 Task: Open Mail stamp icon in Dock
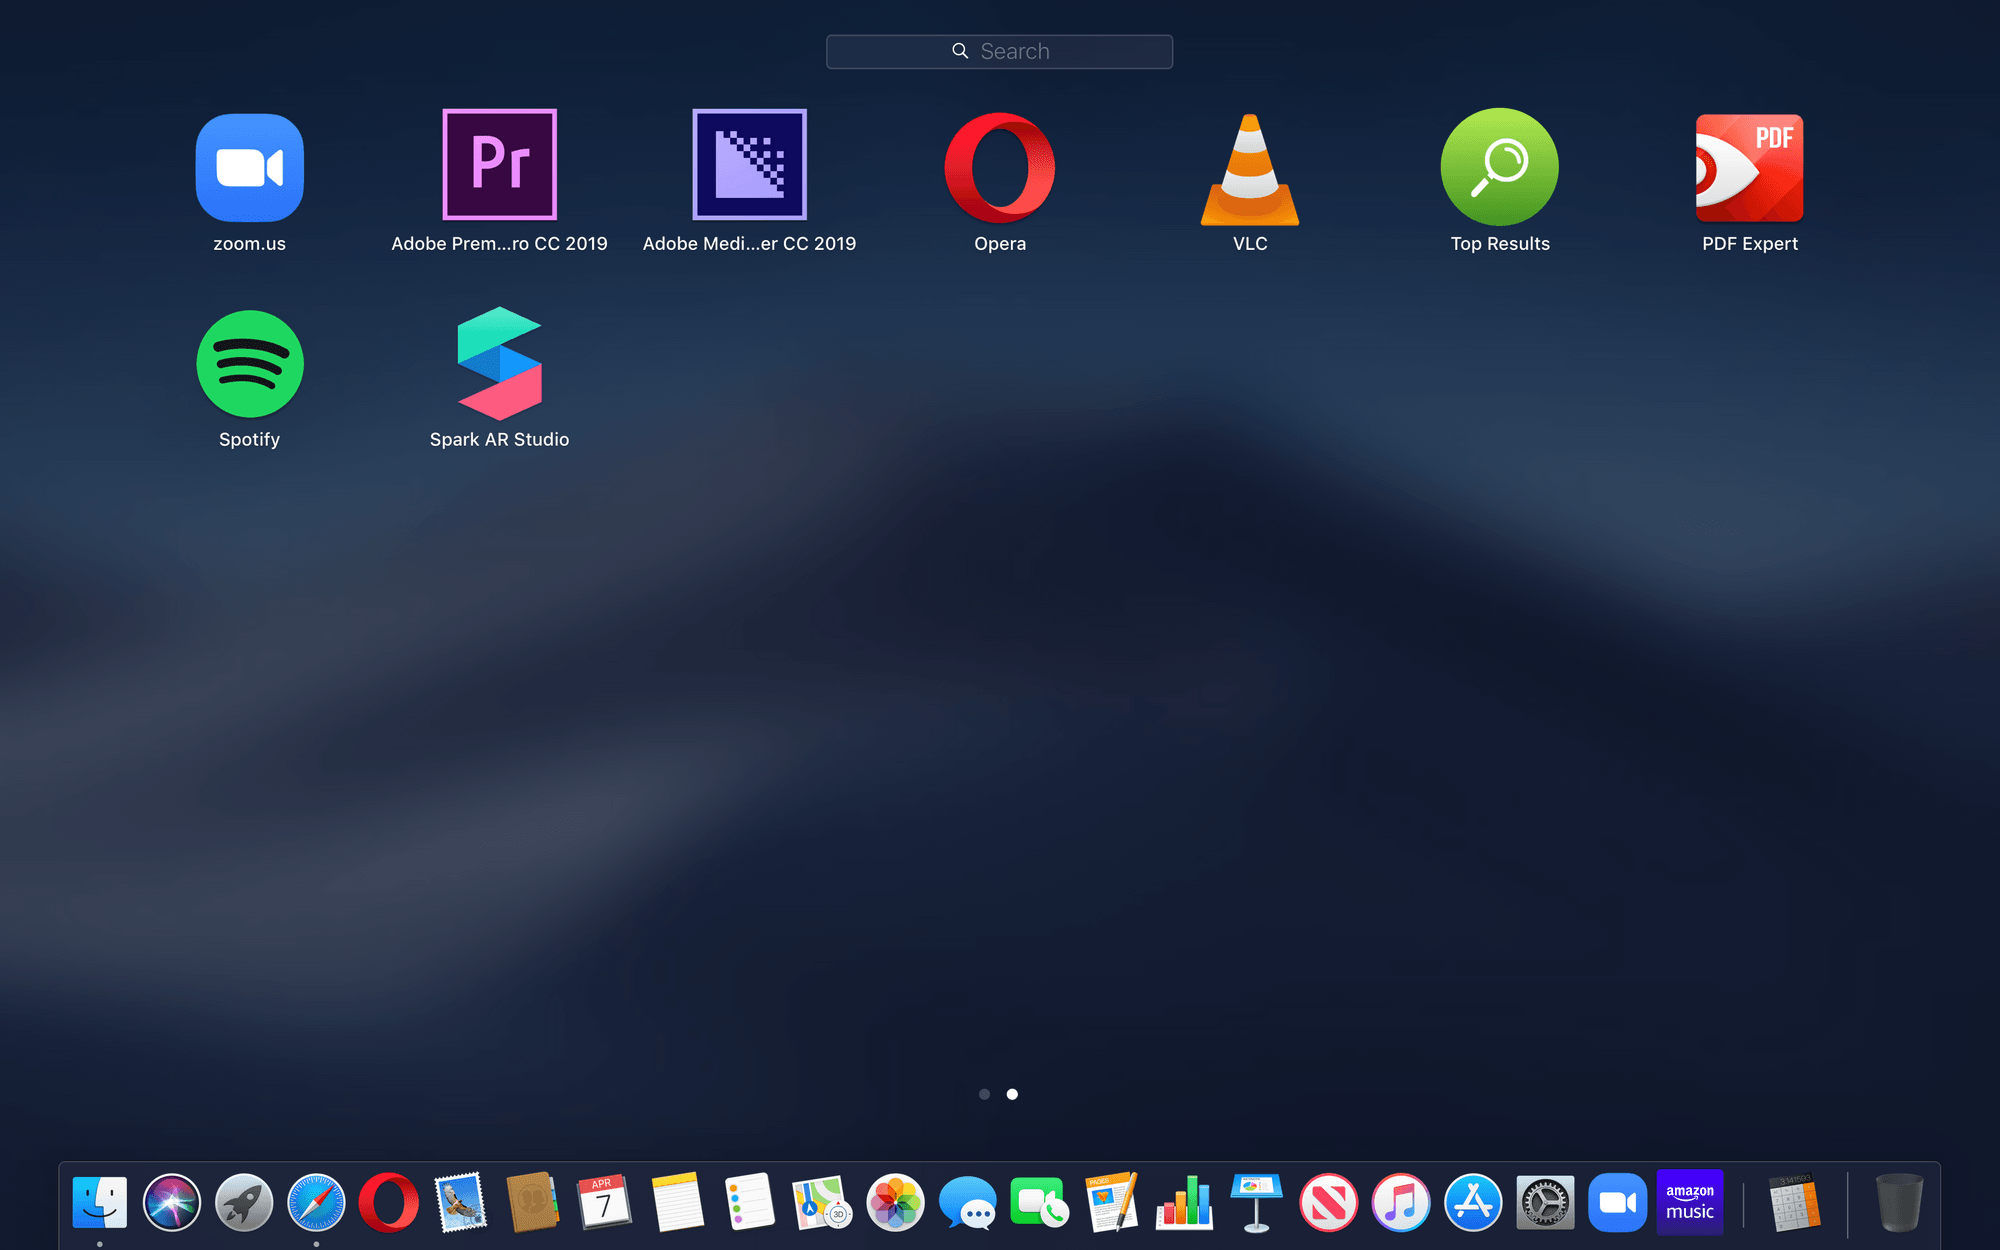coord(461,1202)
